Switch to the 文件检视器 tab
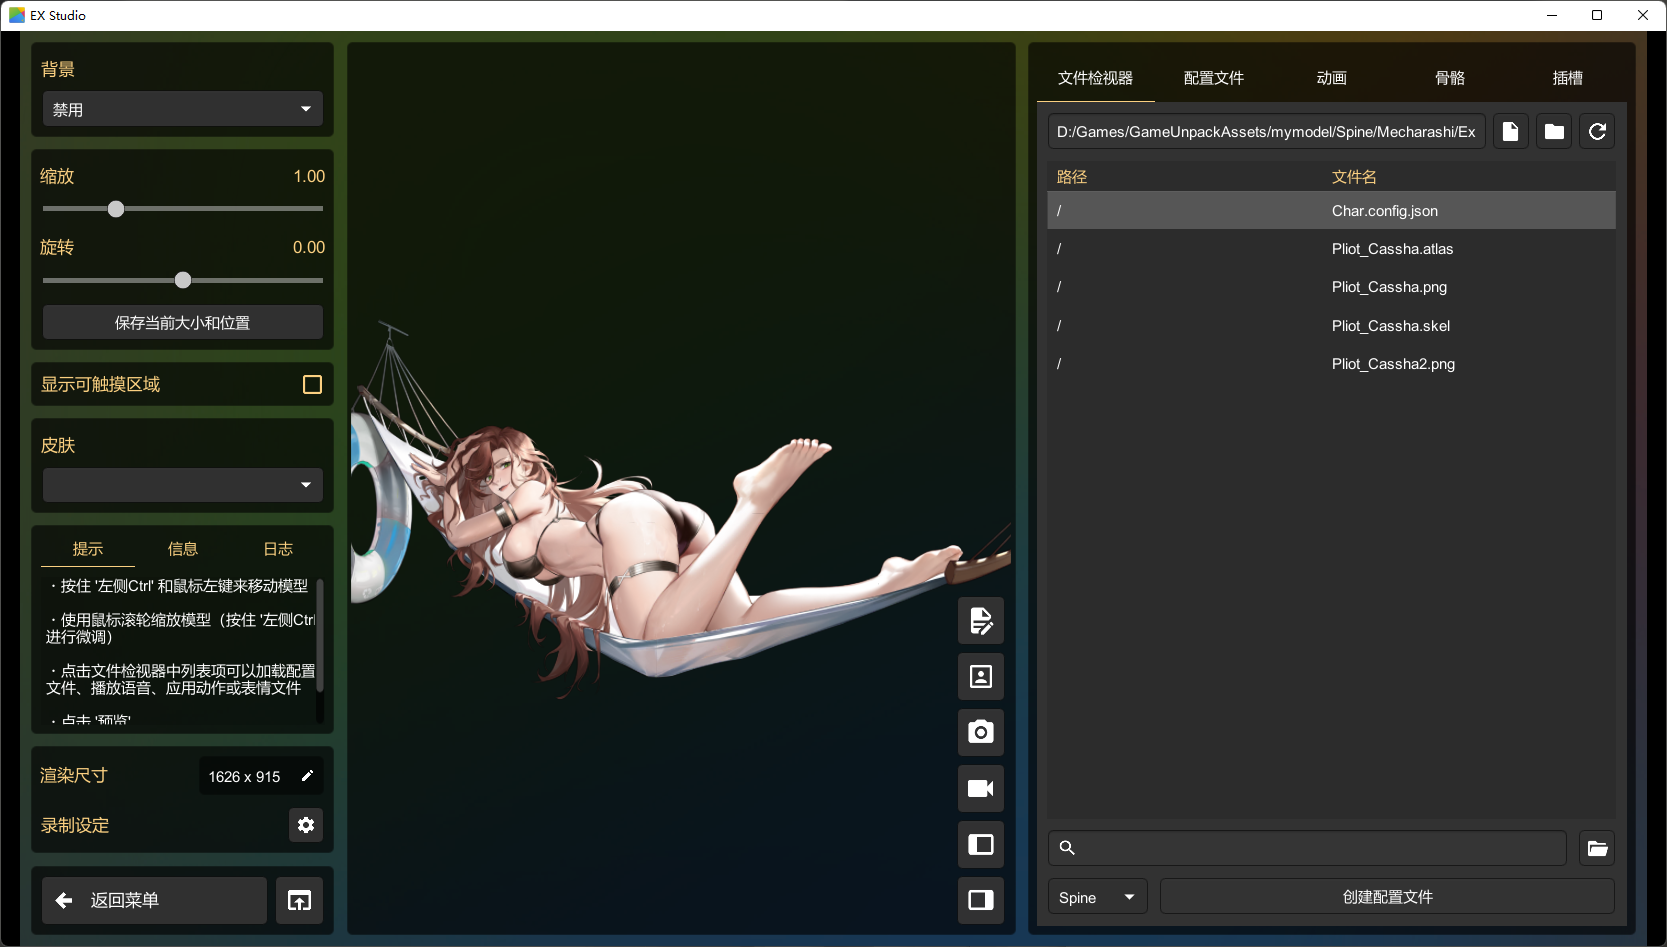Screen dimensions: 1667x947 click(x=1095, y=78)
